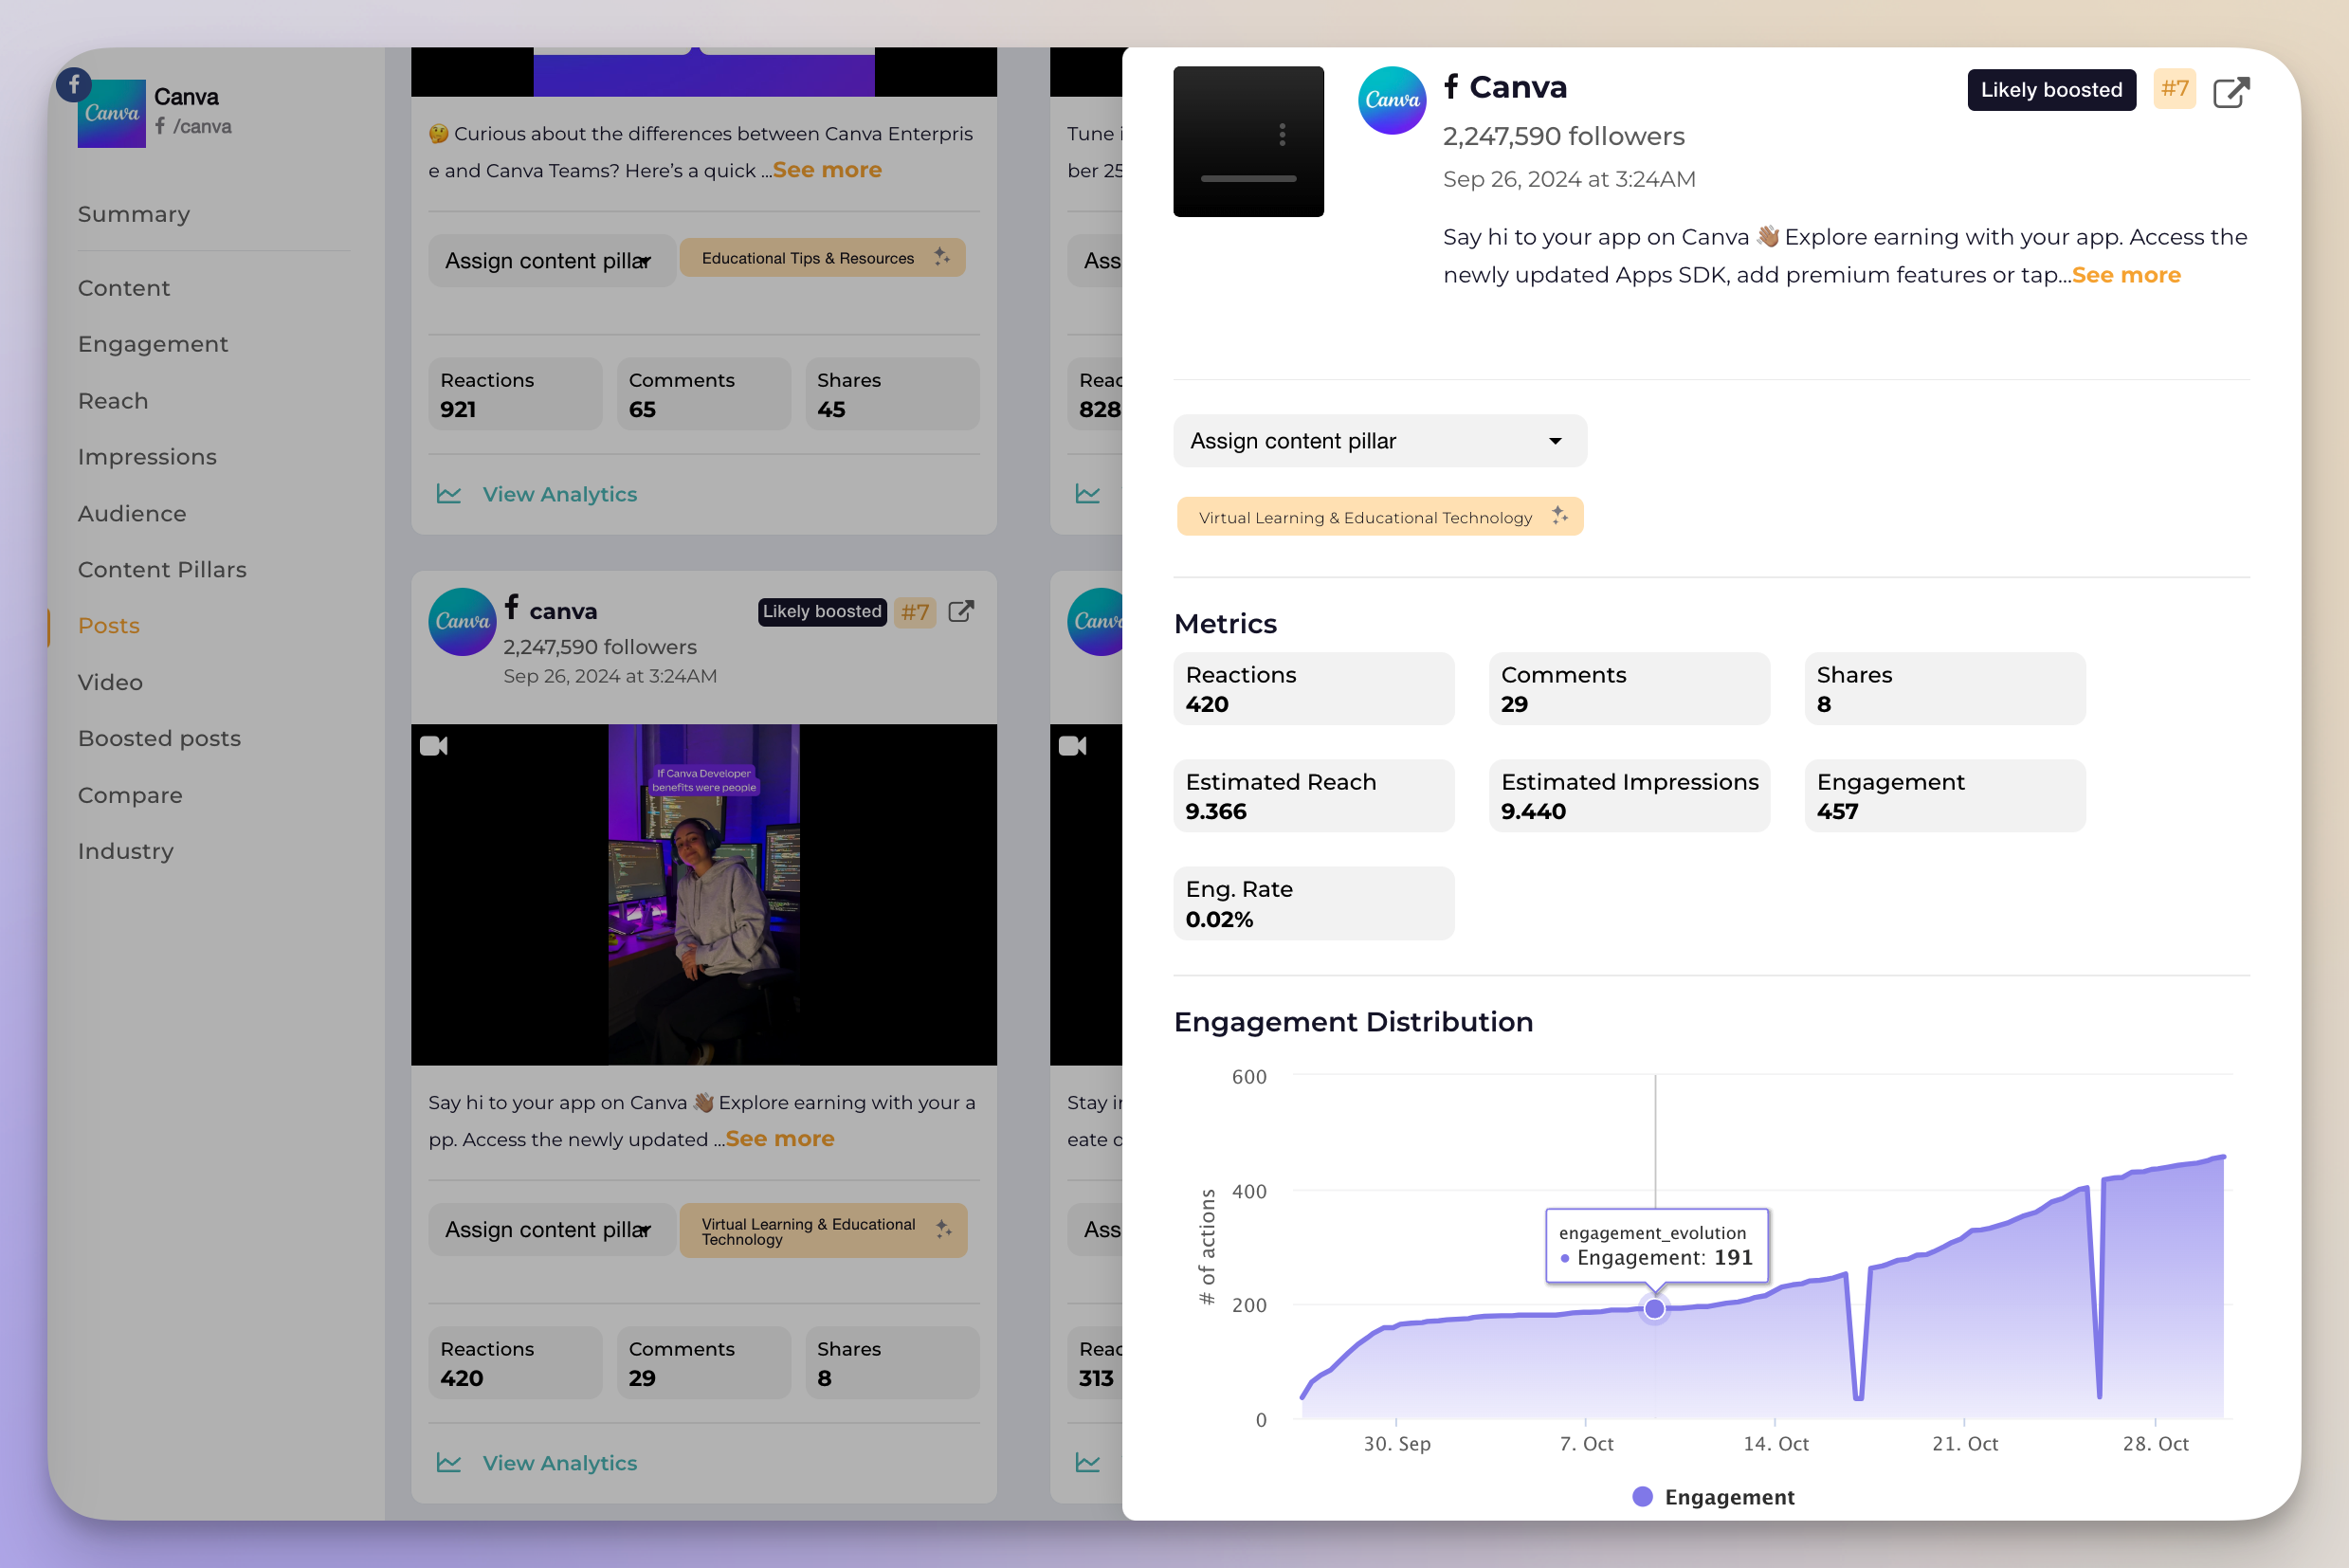Click the Canva avatar in the detail panel
This screenshot has height=1568, width=2349.
[1392, 100]
